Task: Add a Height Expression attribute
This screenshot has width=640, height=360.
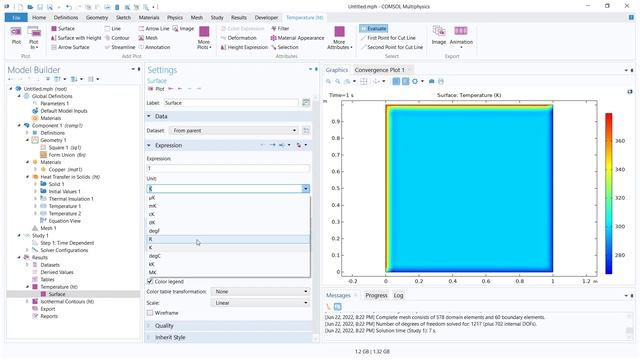Action: pos(244,47)
